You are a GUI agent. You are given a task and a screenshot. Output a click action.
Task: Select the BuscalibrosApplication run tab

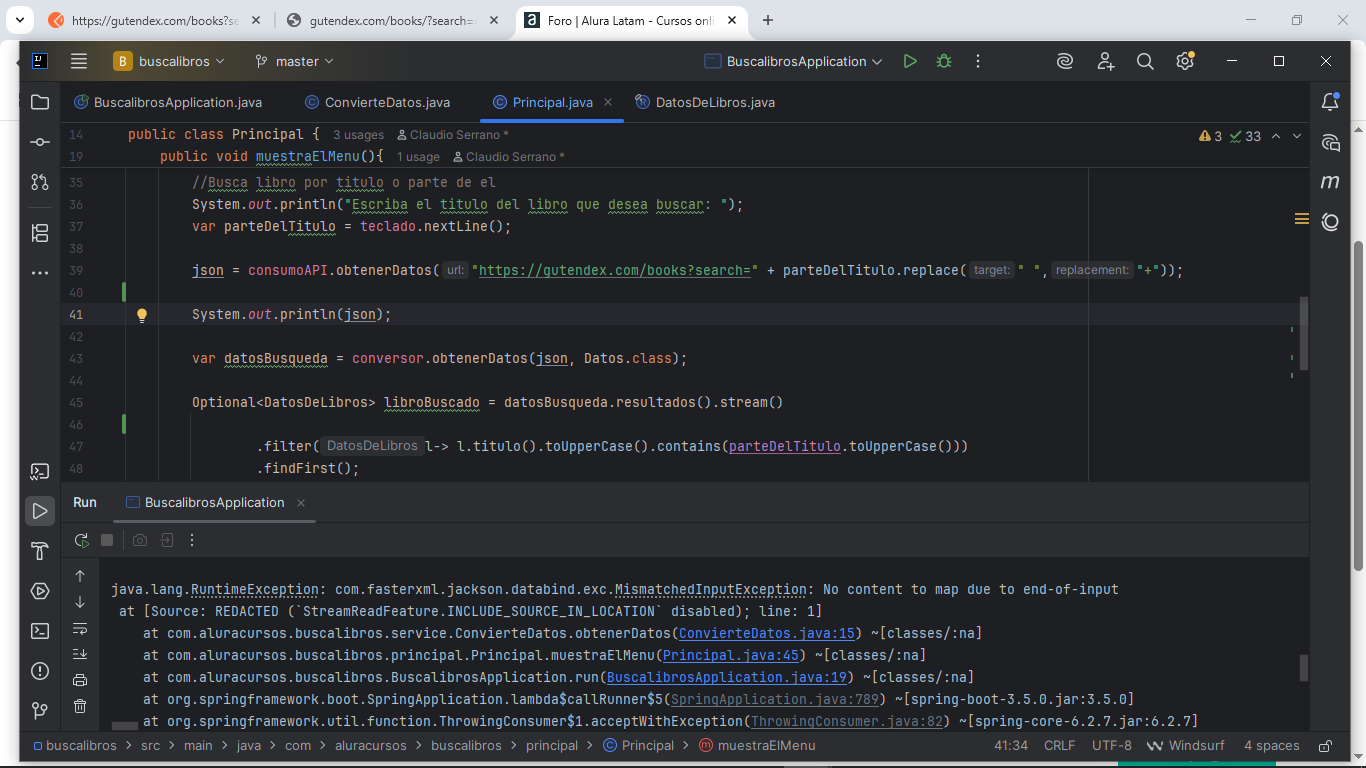pyautogui.click(x=205, y=502)
